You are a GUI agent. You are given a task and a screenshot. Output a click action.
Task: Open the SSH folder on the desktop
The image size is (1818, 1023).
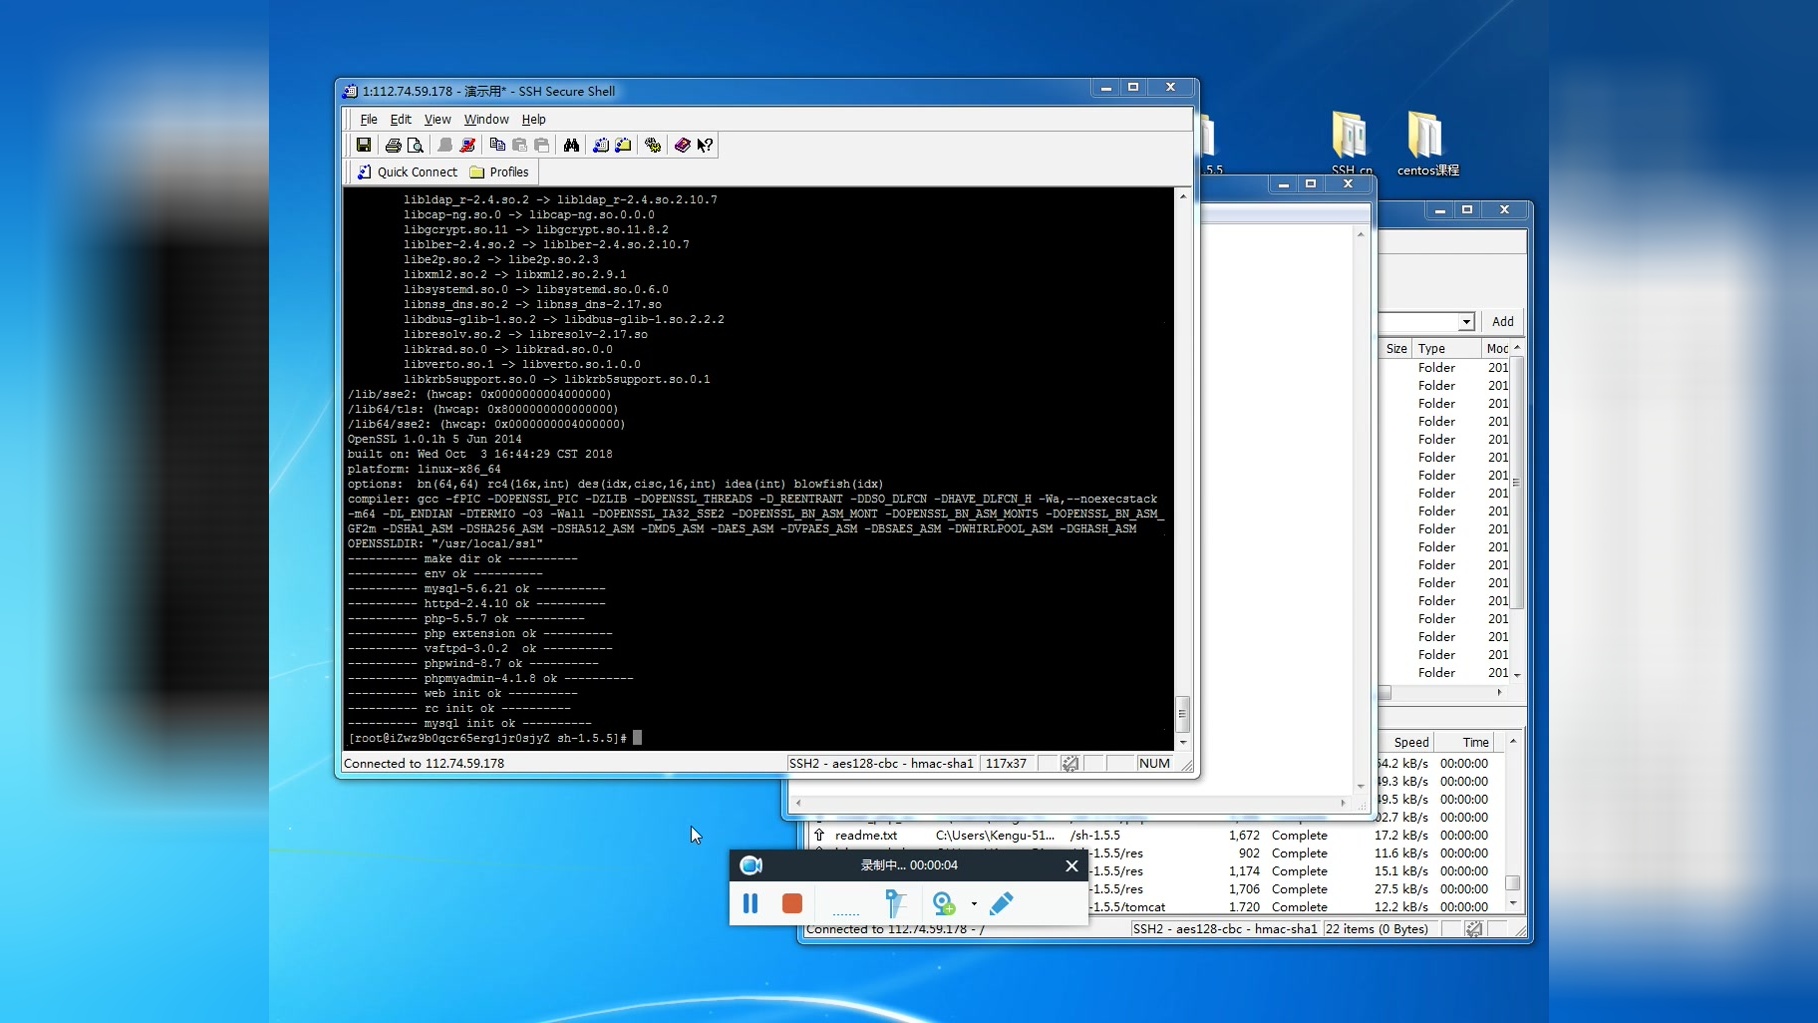1350,144
